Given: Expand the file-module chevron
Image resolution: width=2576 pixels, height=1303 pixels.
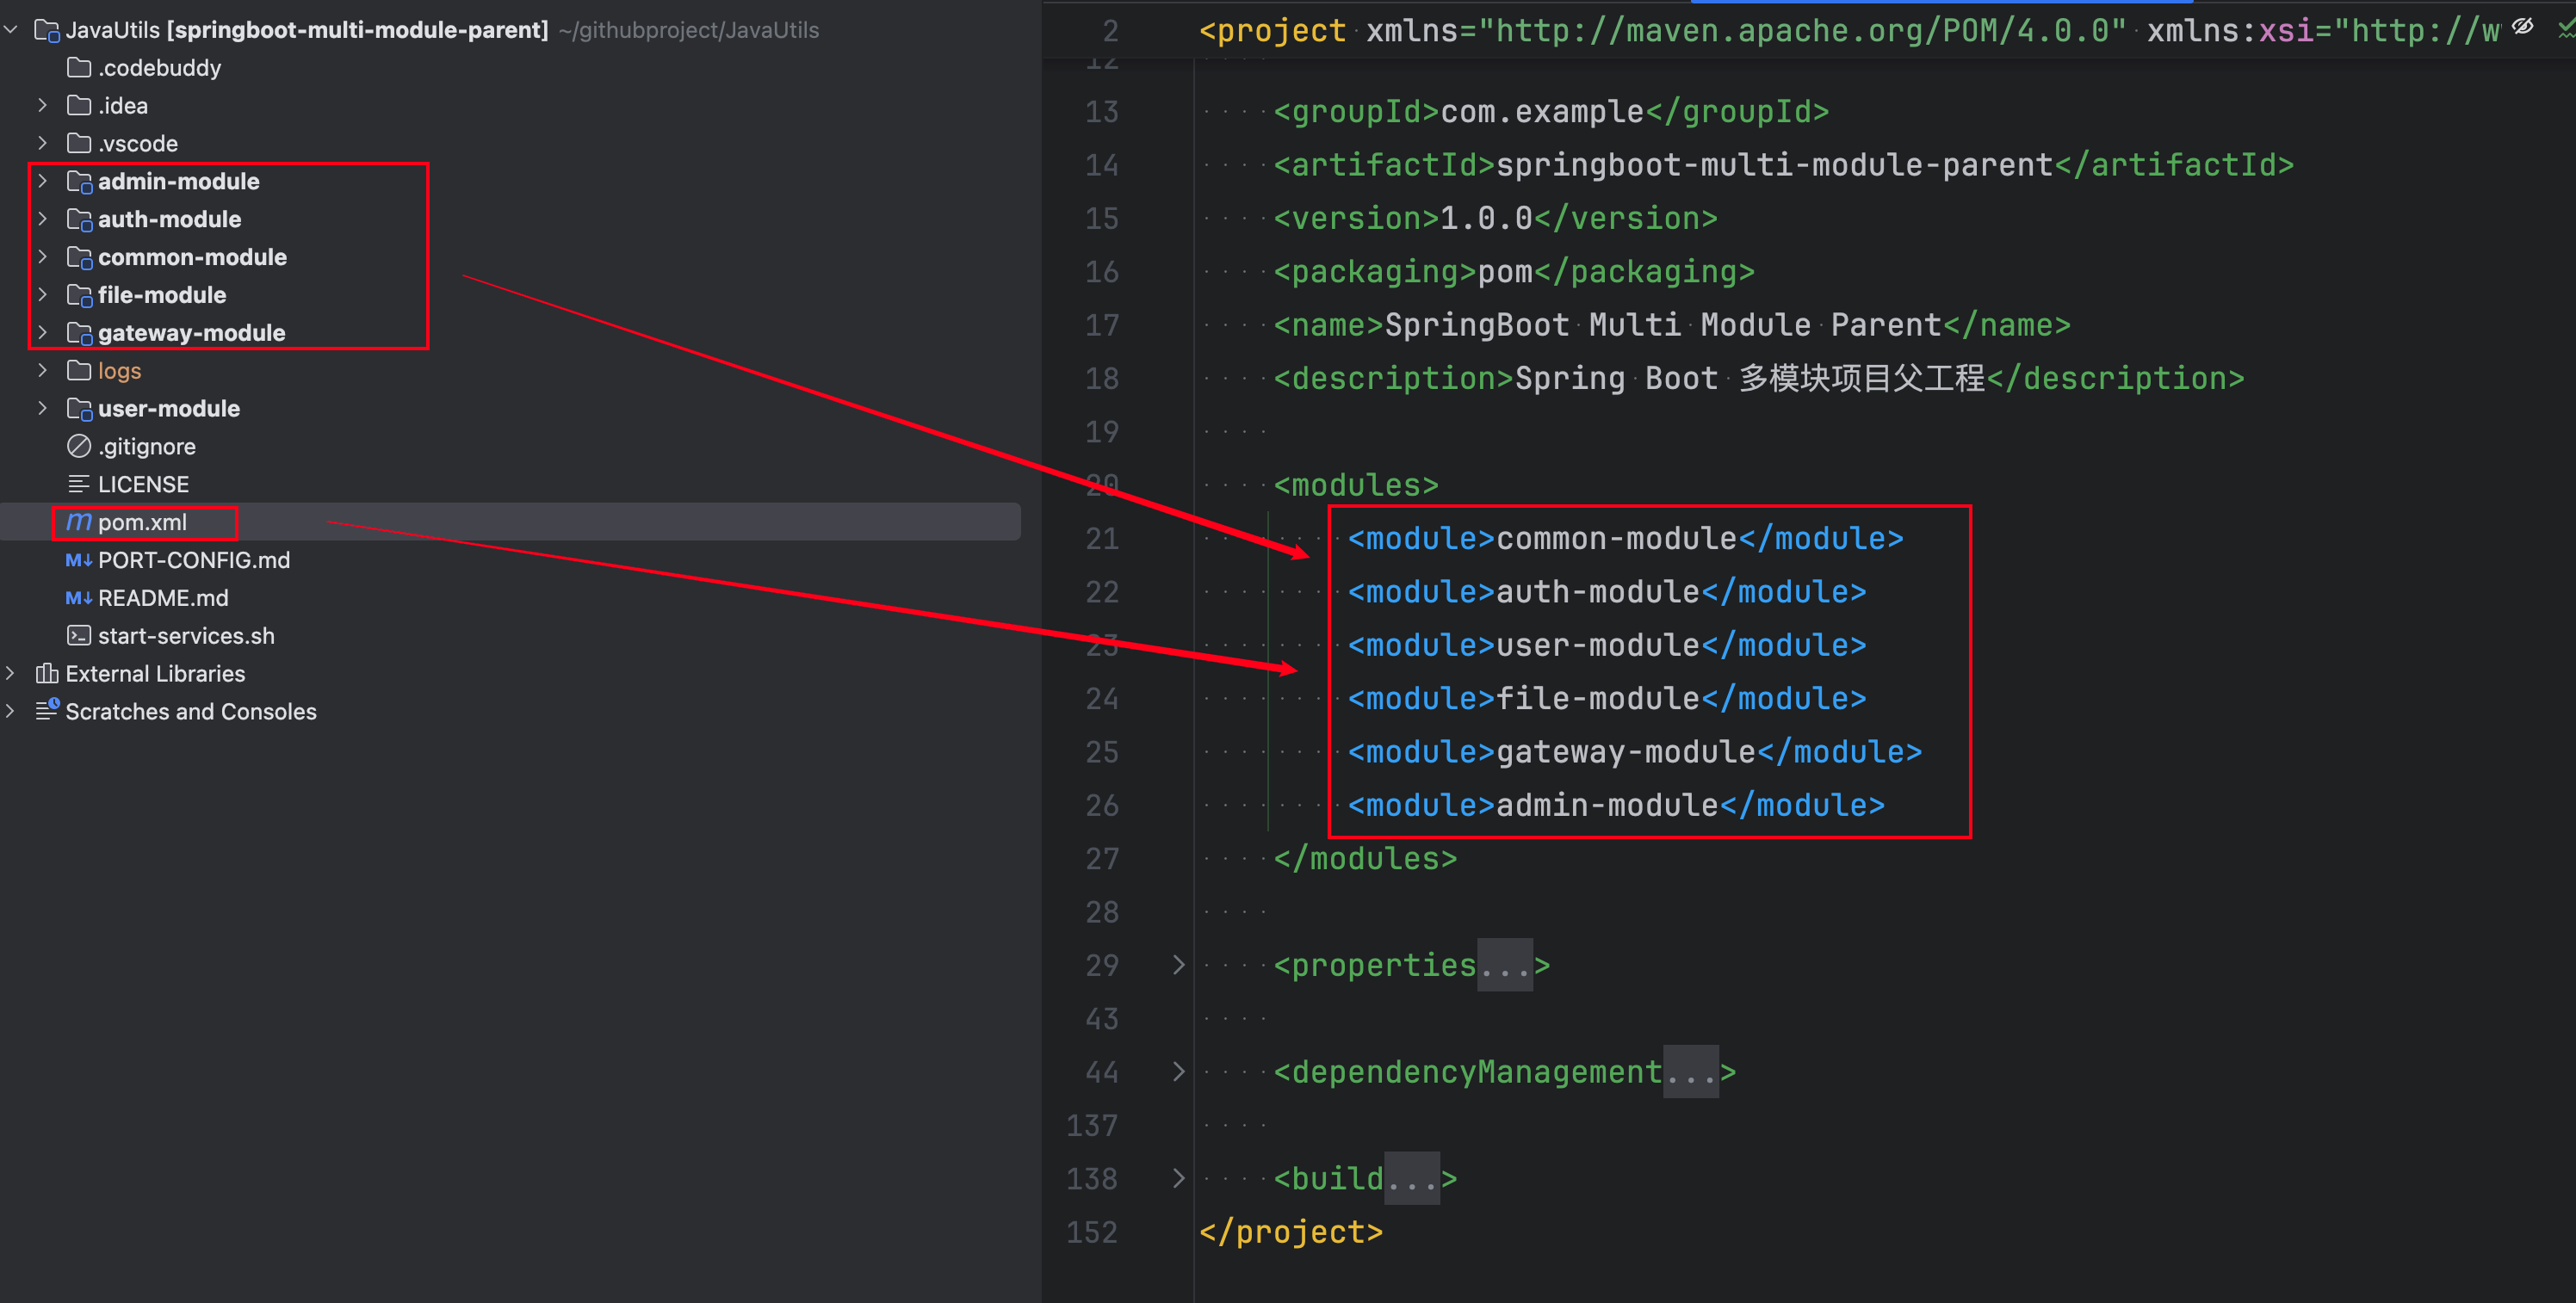Looking at the screenshot, I should point(42,295).
